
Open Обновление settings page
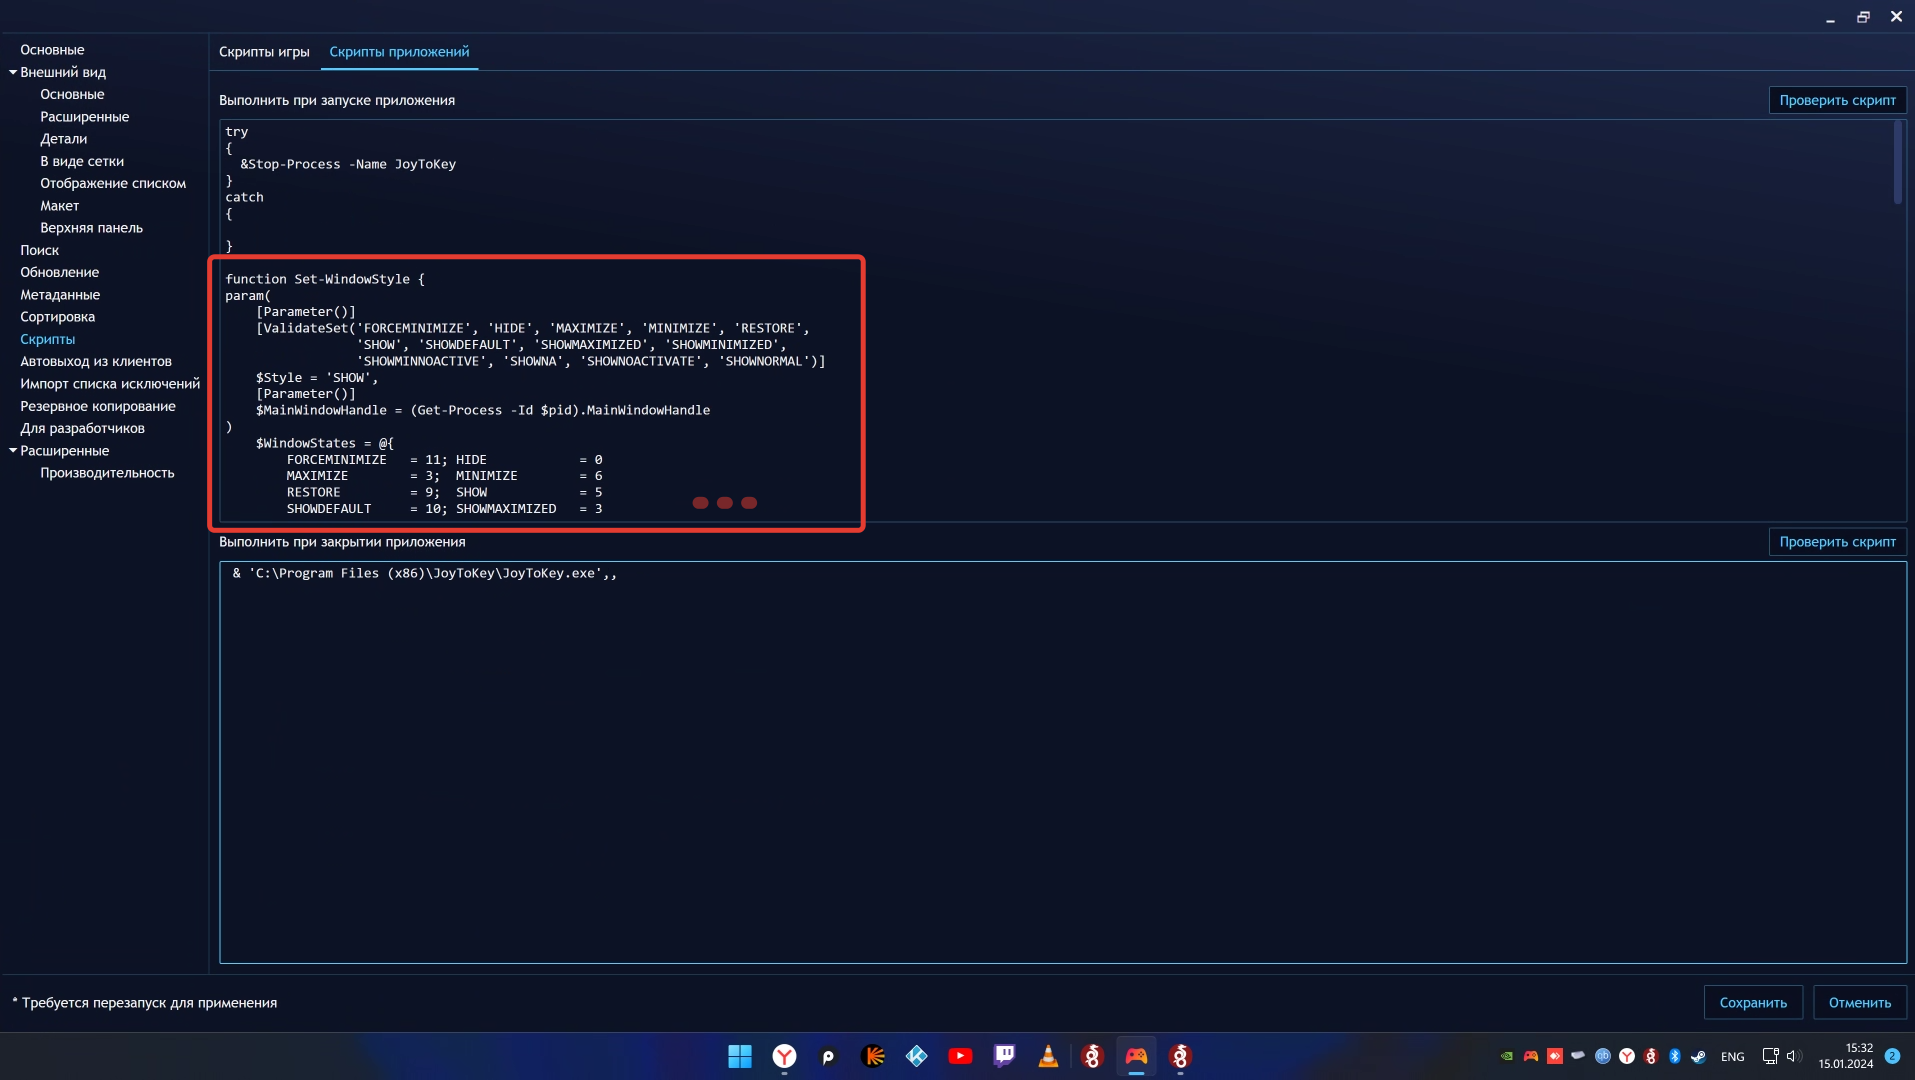click(59, 273)
